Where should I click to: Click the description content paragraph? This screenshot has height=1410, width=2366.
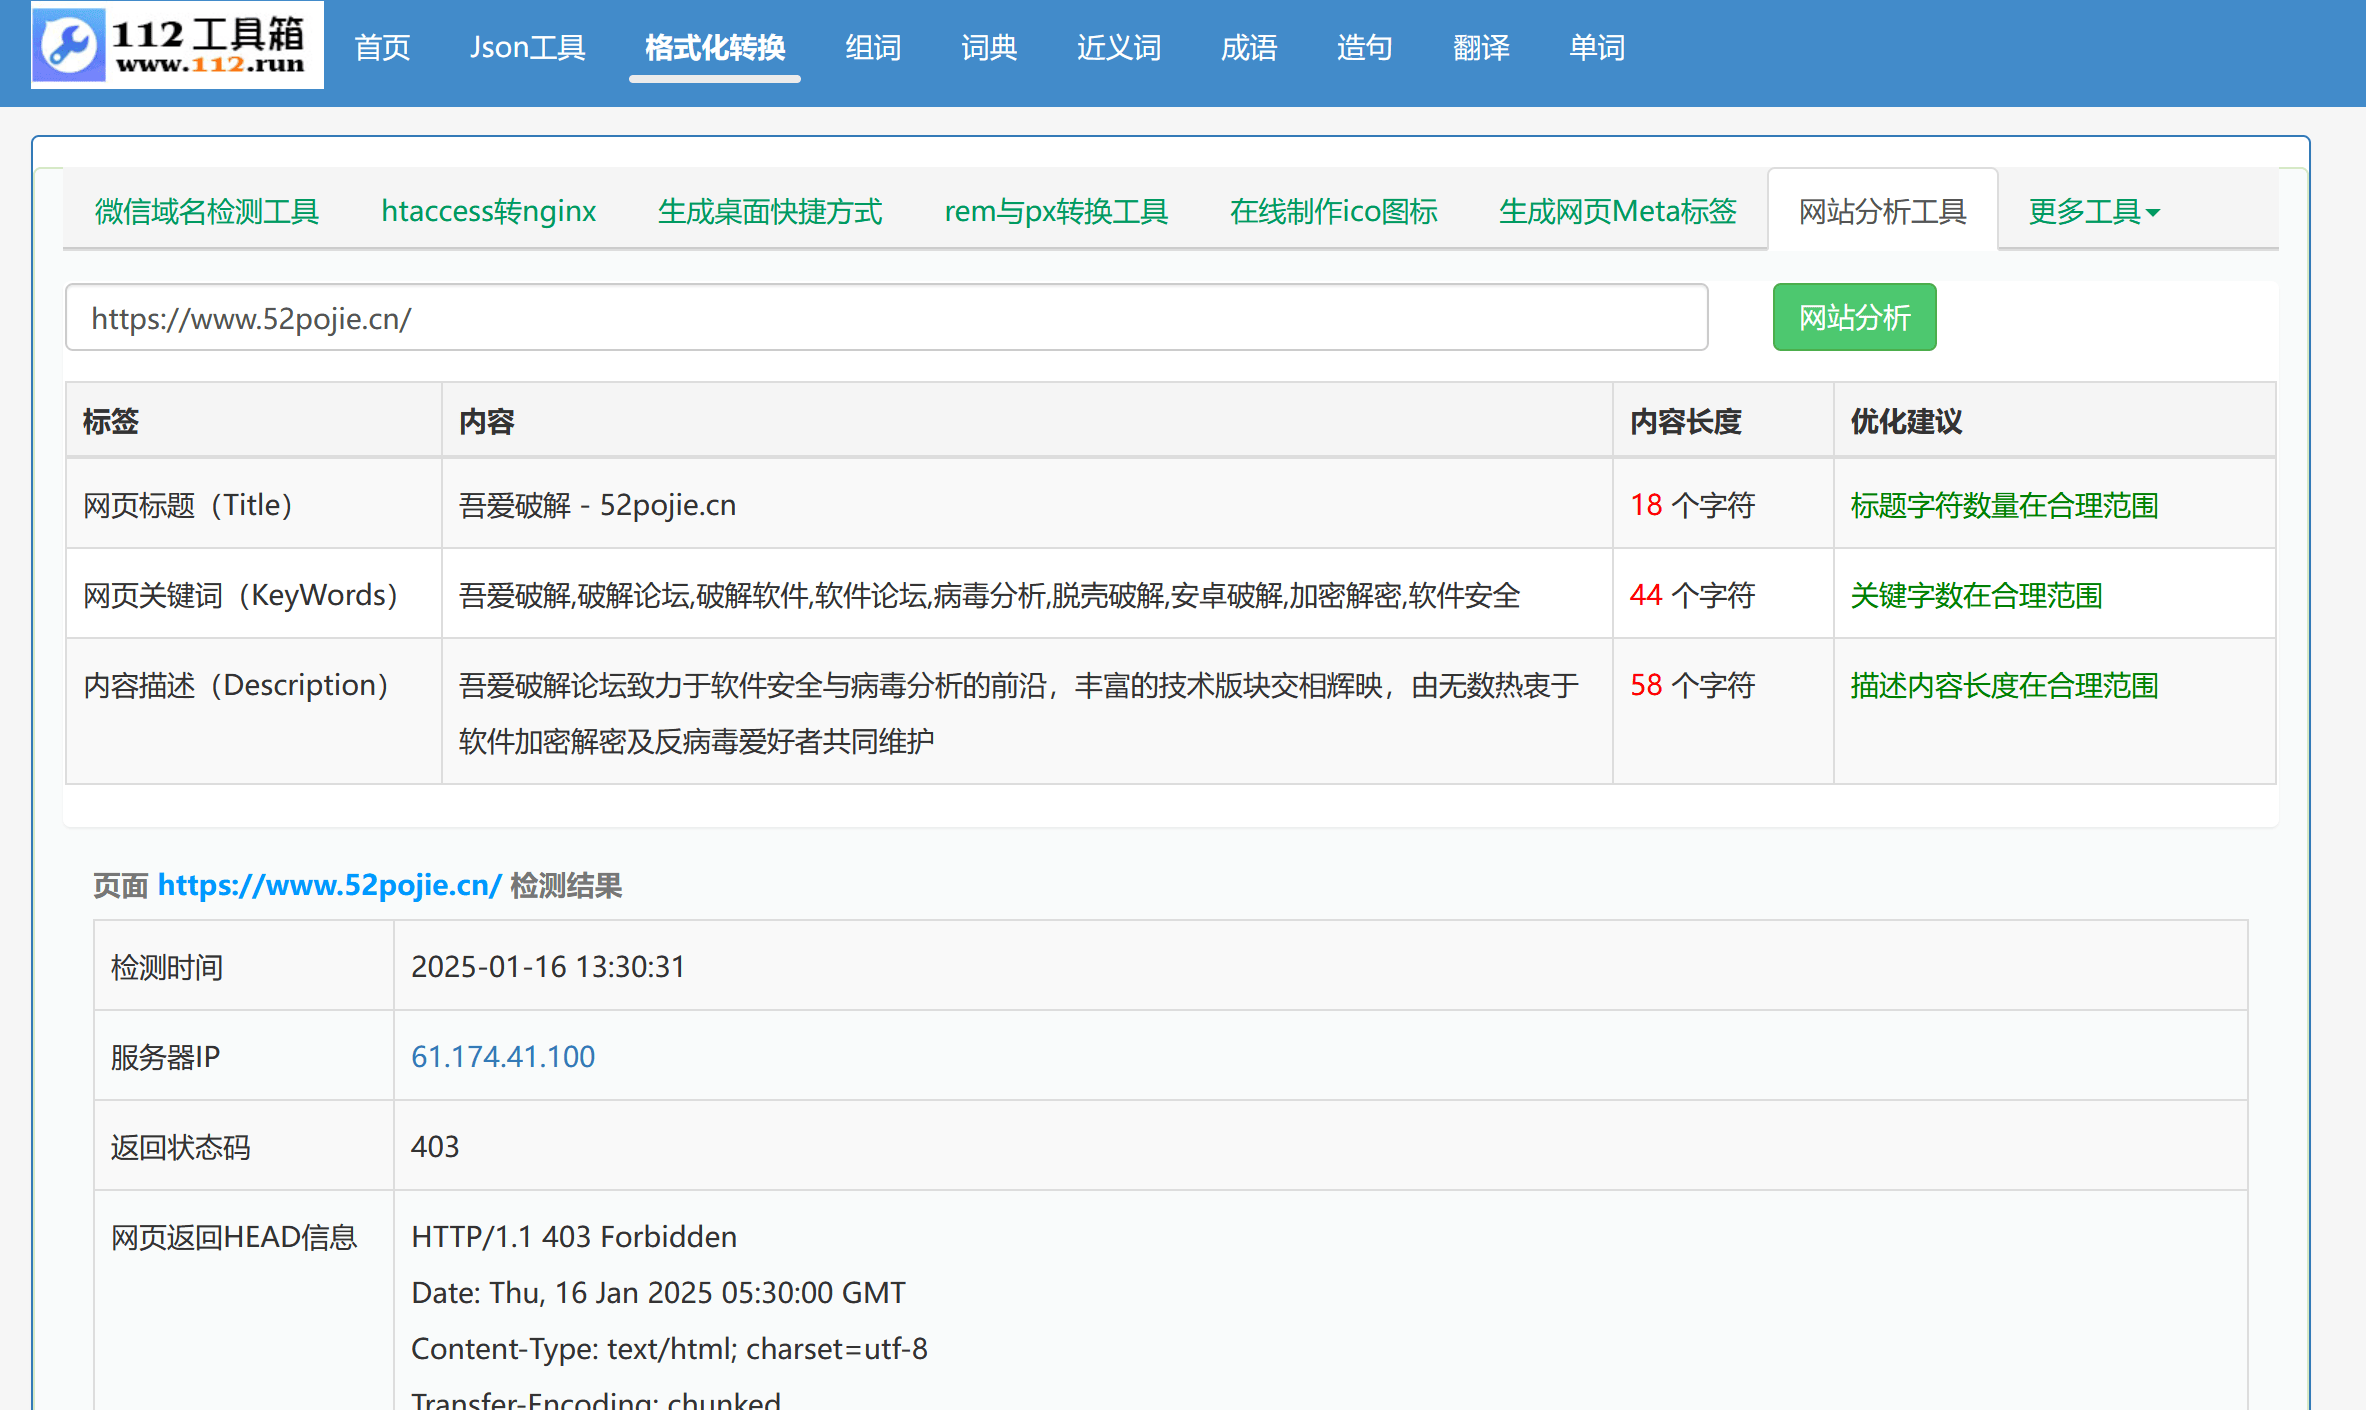pyautogui.click(x=1019, y=713)
